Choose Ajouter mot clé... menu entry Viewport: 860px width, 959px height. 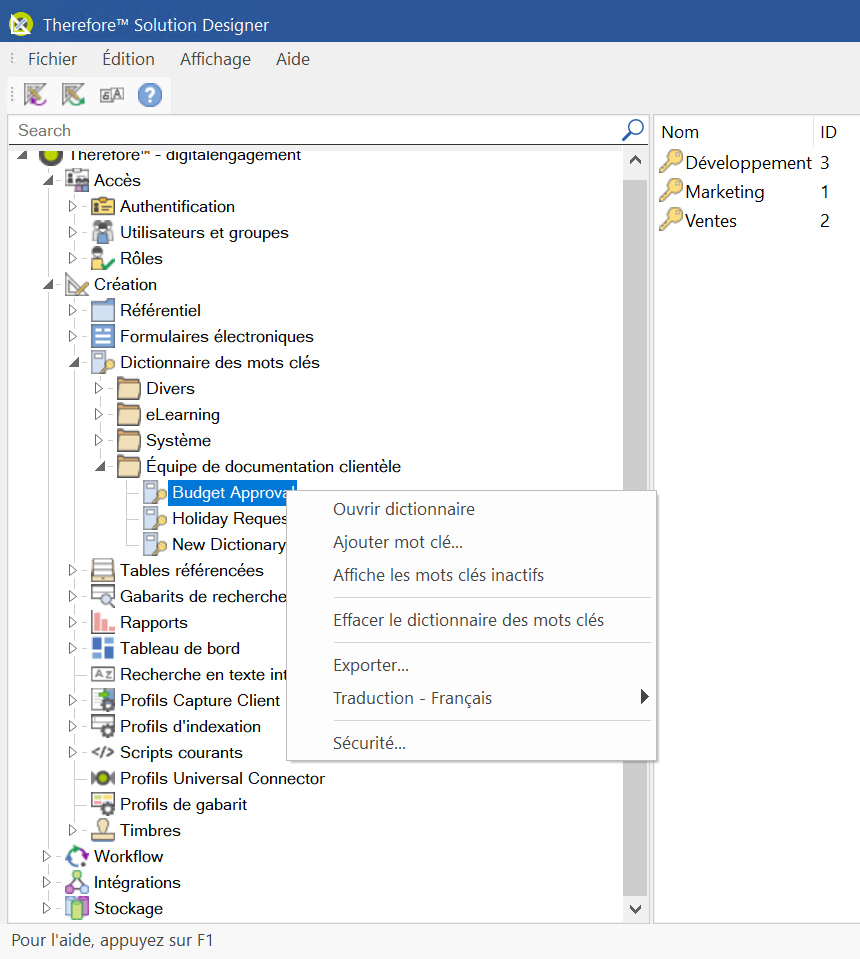pos(472,542)
